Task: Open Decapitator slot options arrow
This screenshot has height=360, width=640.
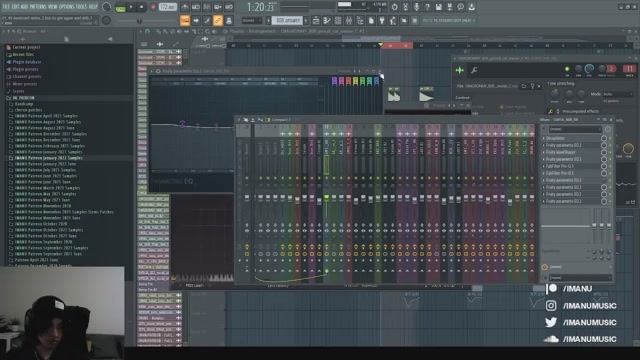Action: point(544,138)
